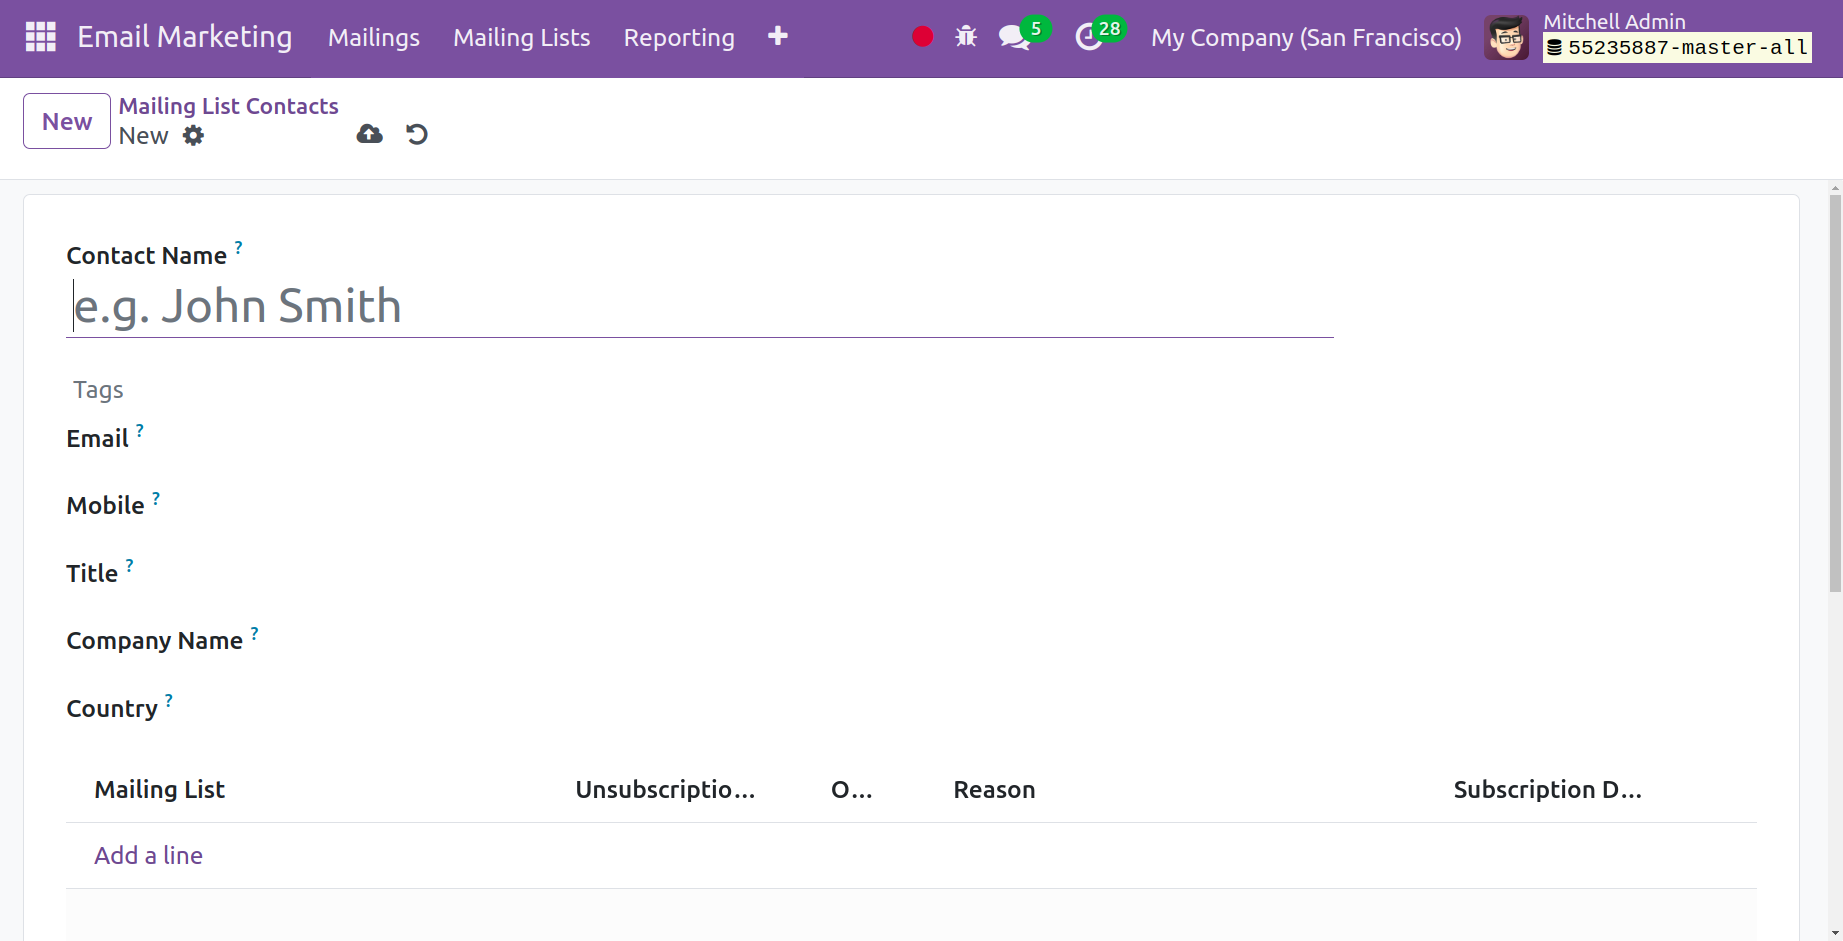The image size is (1843, 941).
Task: Click the gear actions icon next to New
Action: [193, 136]
